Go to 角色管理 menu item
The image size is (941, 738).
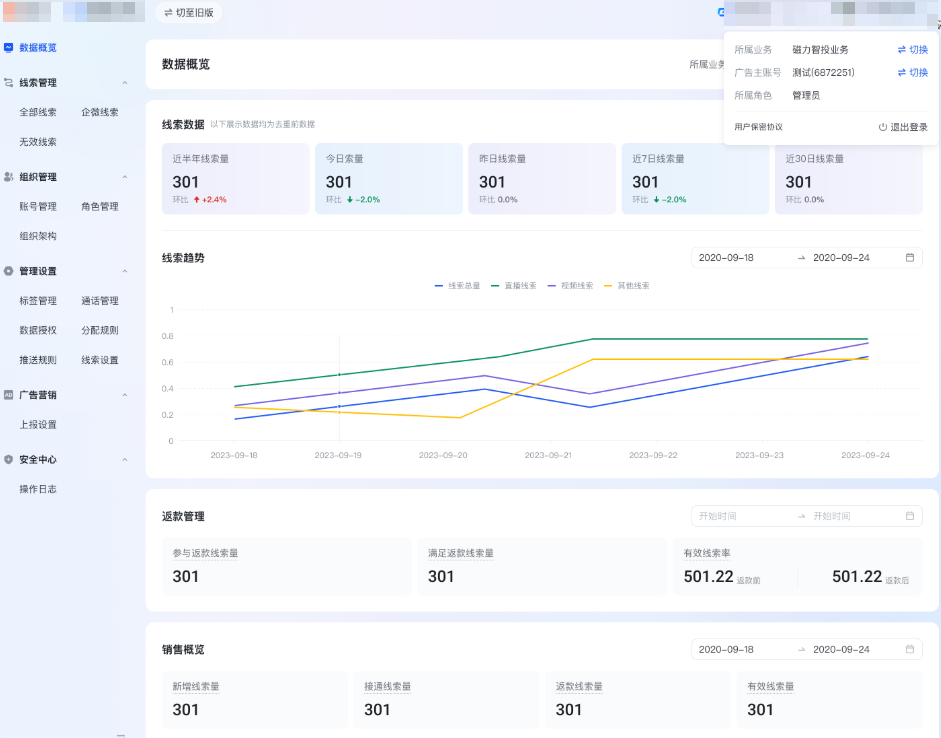(x=100, y=206)
